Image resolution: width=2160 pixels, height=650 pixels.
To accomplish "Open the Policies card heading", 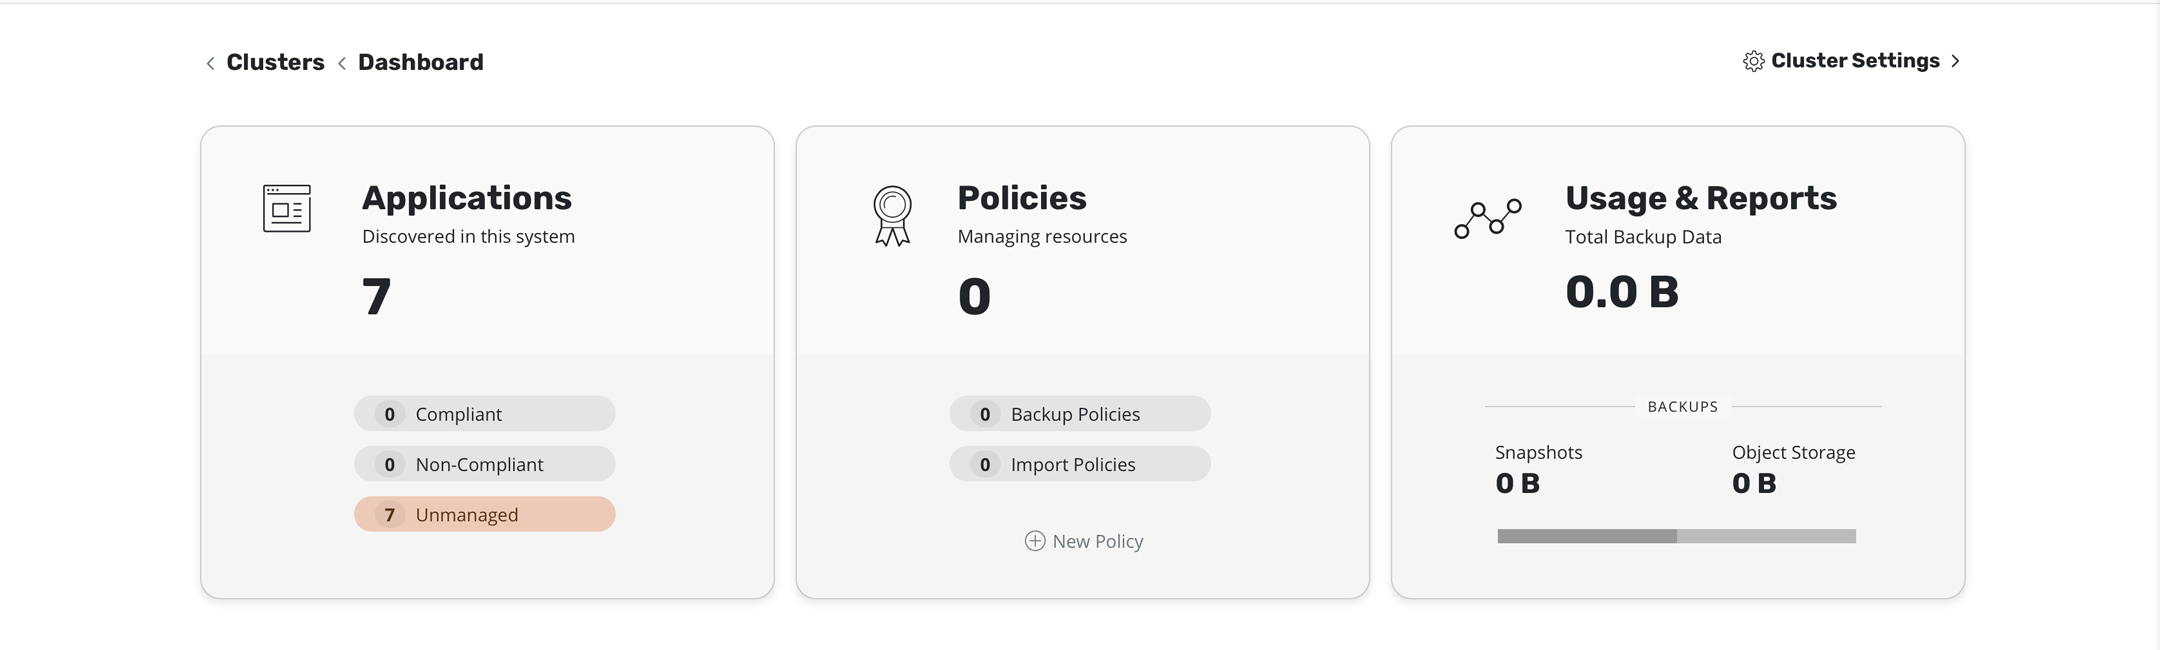I will point(1022,198).
